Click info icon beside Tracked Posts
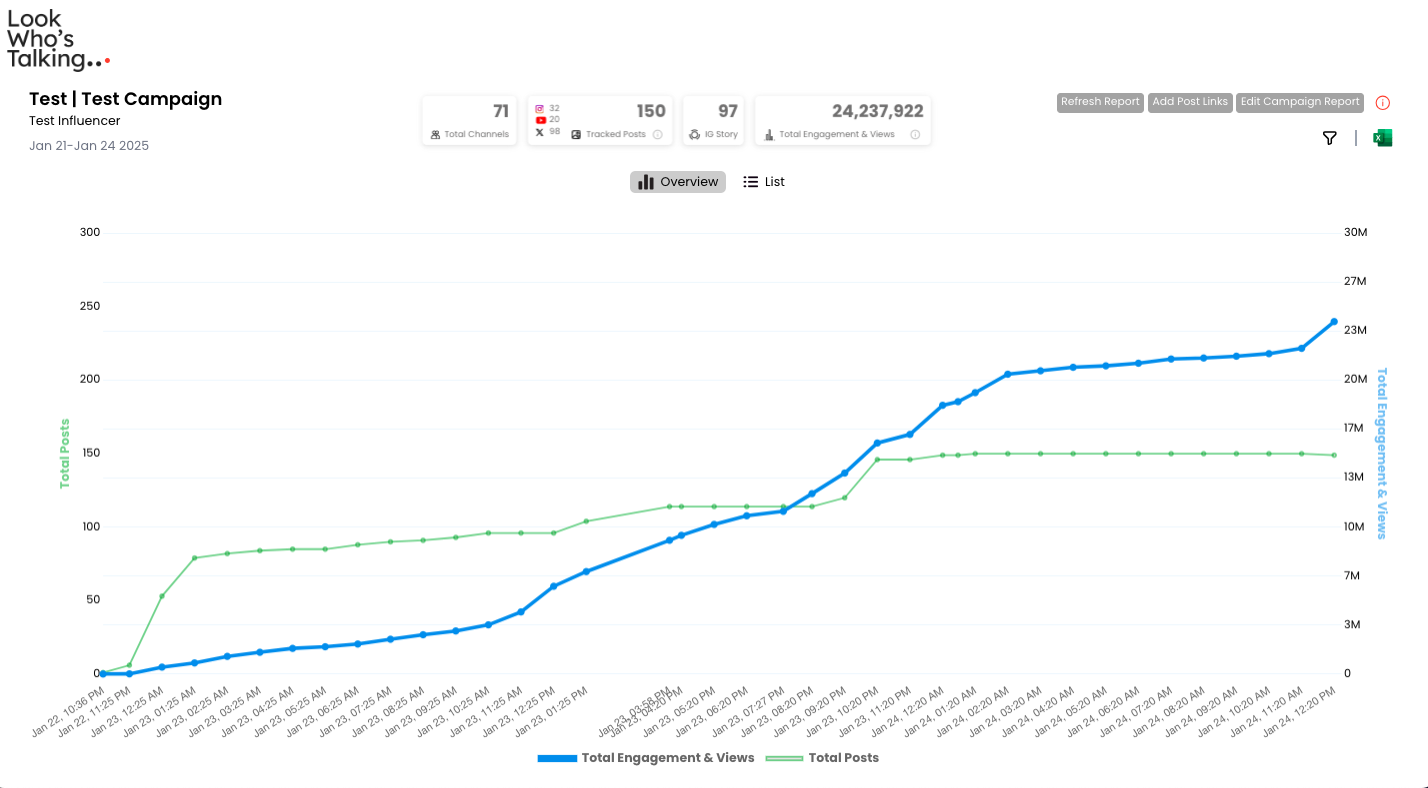1428x788 pixels. pyautogui.click(x=657, y=134)
